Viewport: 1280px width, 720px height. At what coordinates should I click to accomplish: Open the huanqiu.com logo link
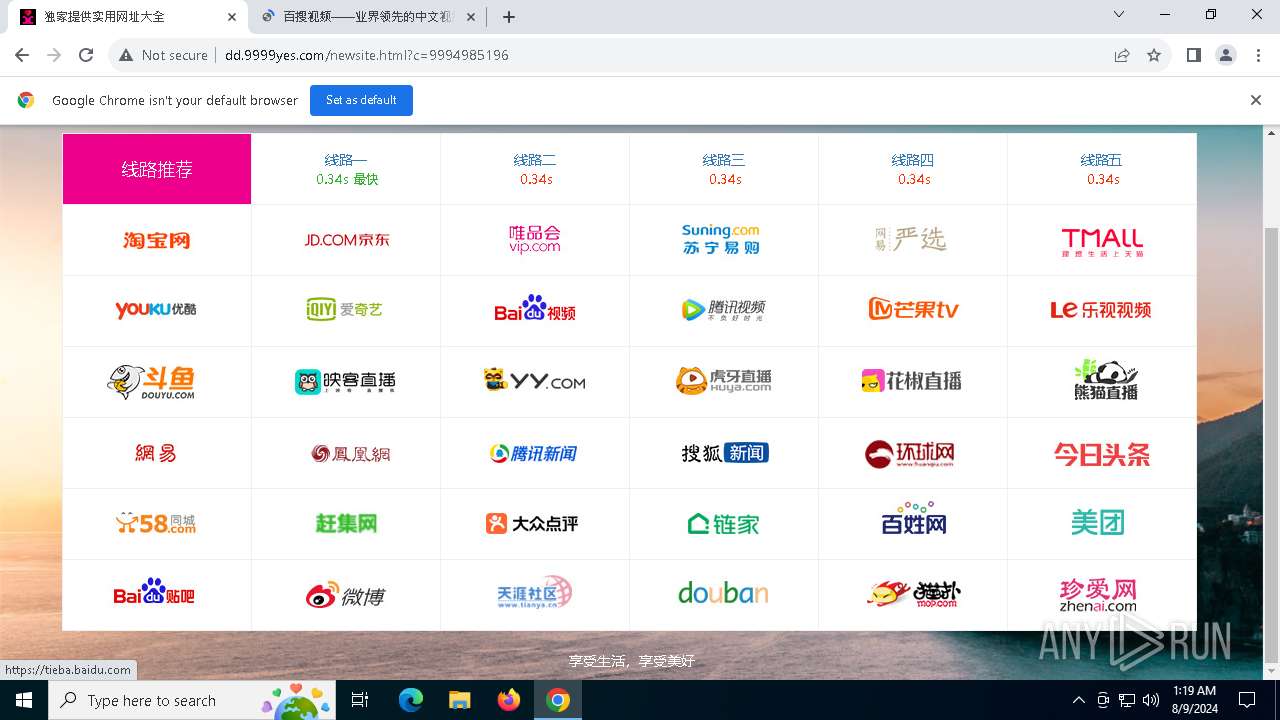click(911, 453)
